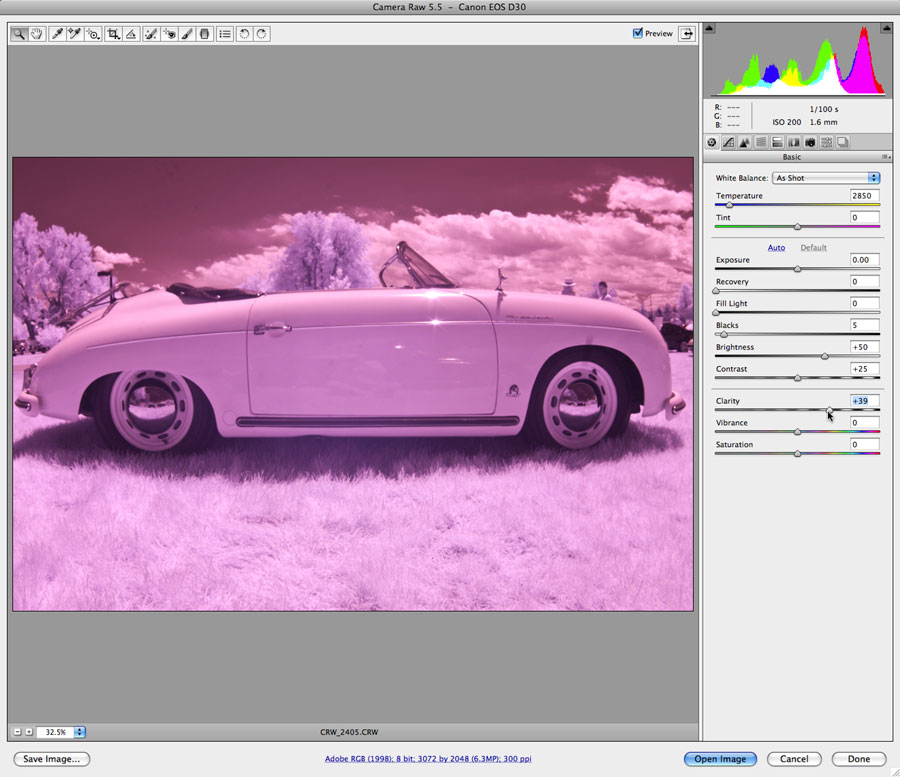The image size is (900, 777).
Task: Switch to the Camera Calibration tab
Action: 810,143
